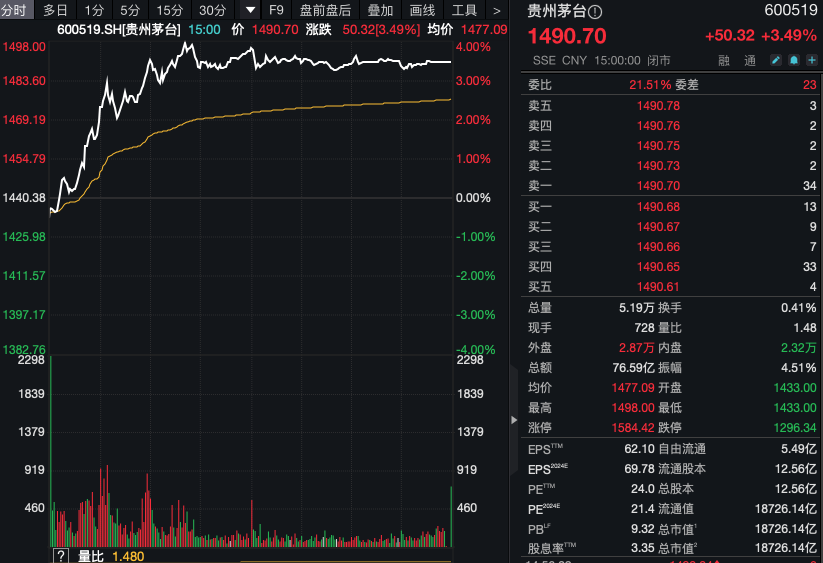The height and width of the screenshot is (563, 823).
Task: Click the 融 margin-trading indicator
Action: point(724,61)
